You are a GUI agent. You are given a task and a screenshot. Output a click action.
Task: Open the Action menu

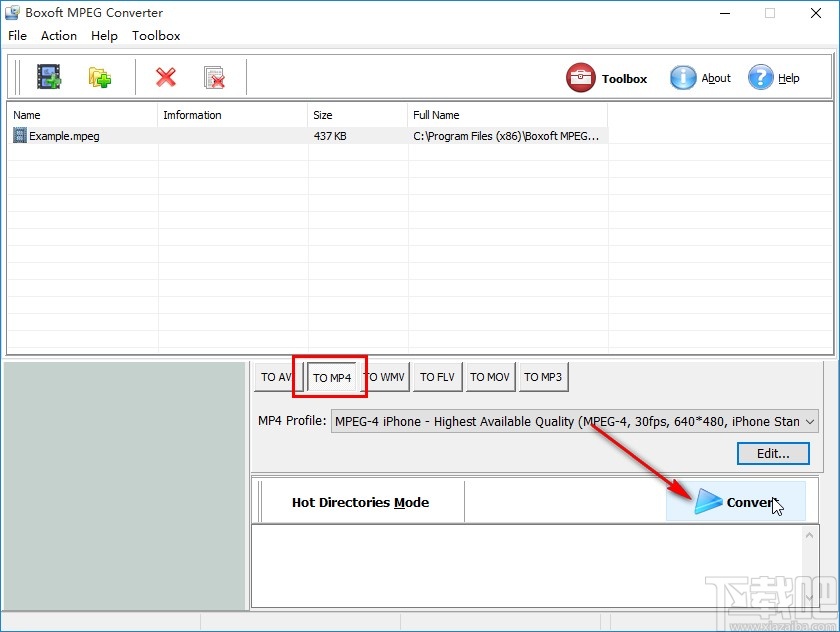coord(58,35)
